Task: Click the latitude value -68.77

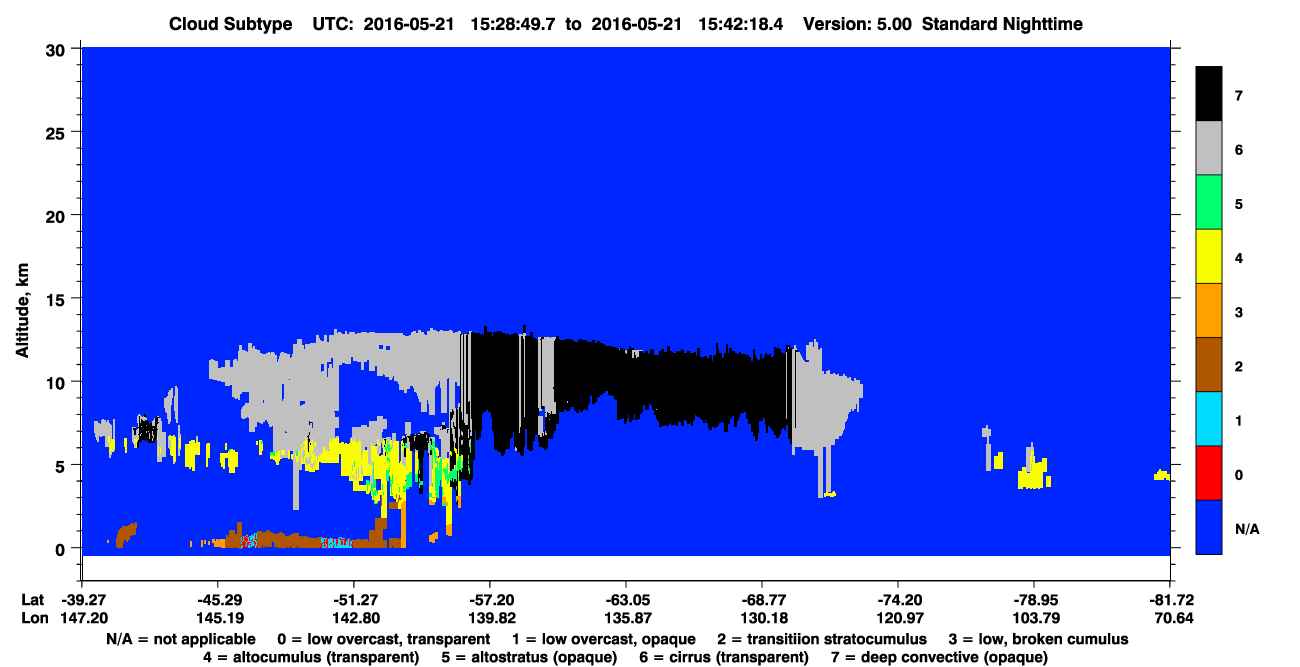Action: click(761, 599)
